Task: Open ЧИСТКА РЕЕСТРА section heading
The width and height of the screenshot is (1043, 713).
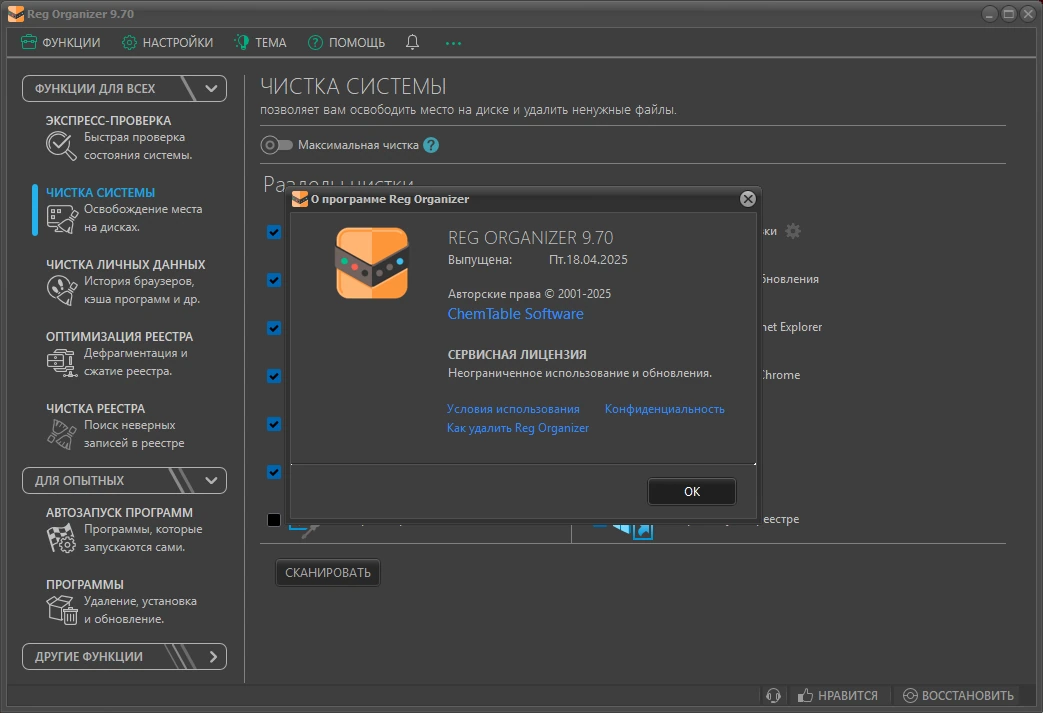Action: click(x=95, y=408)
